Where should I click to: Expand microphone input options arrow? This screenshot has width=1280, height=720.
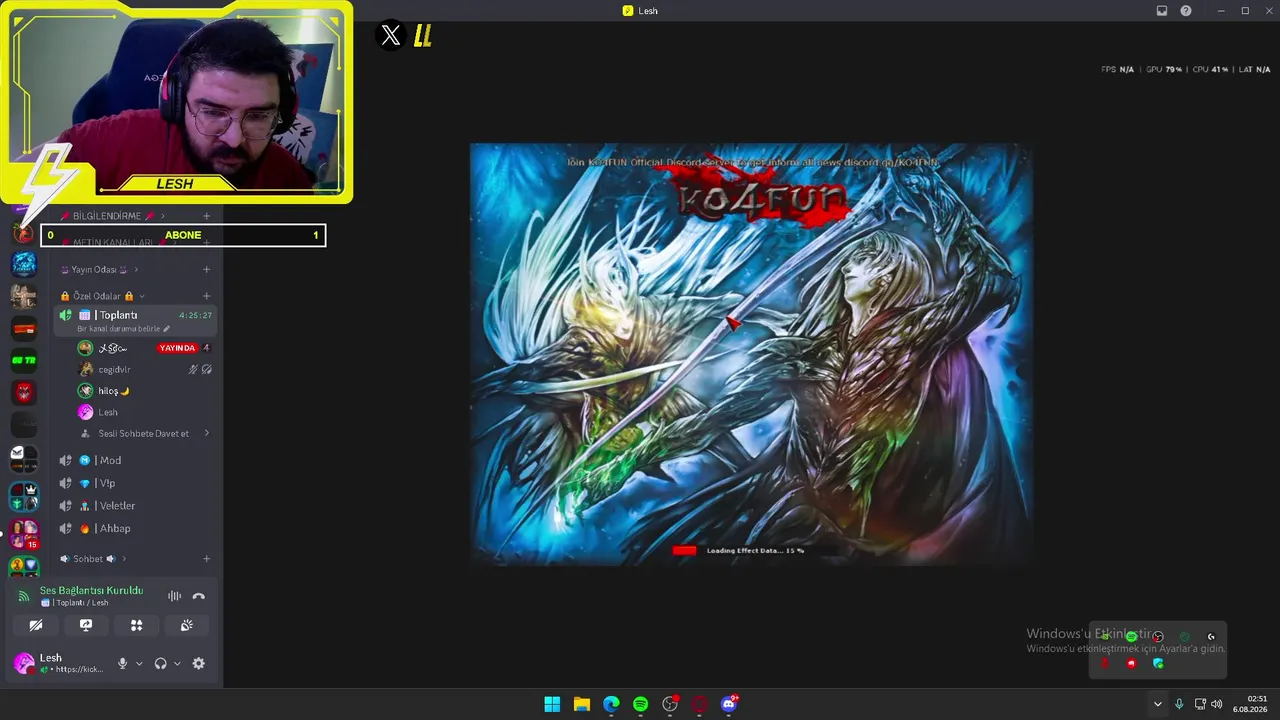point(139,663)
